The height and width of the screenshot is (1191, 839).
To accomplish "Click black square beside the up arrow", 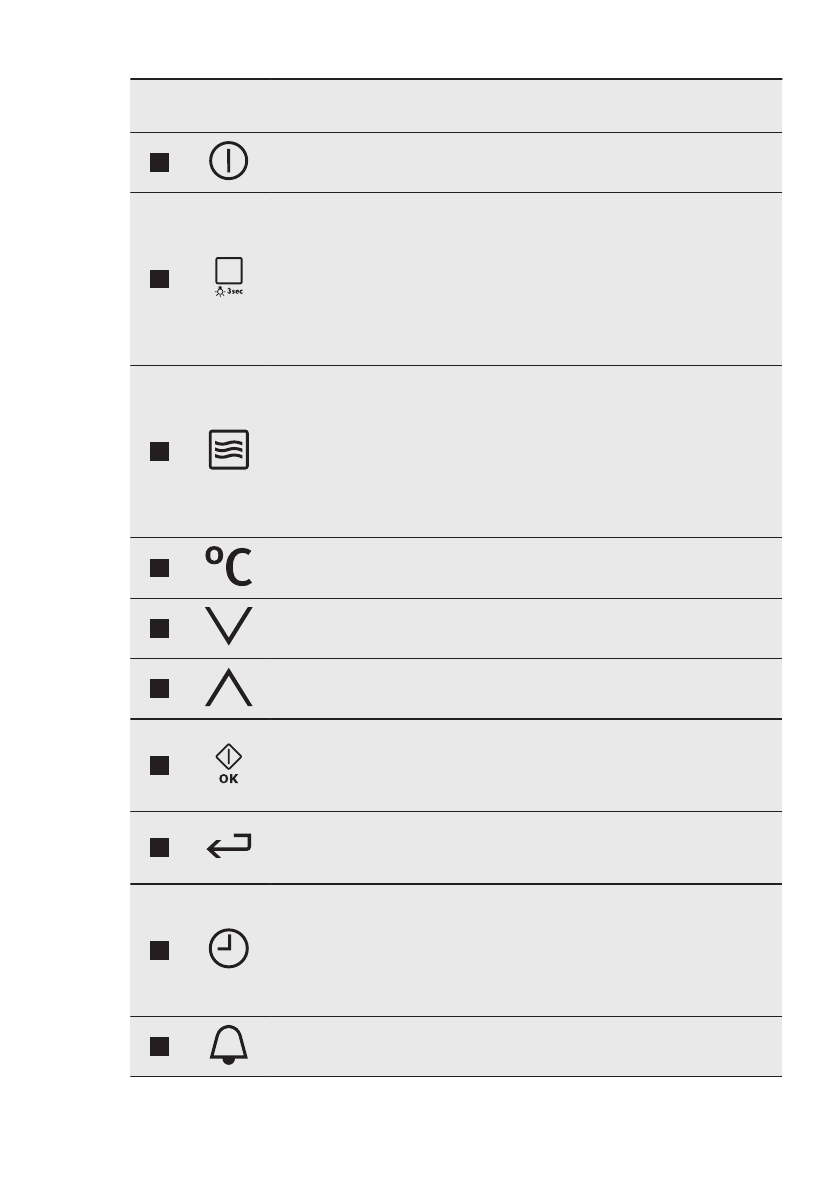I will coord(158,688).
